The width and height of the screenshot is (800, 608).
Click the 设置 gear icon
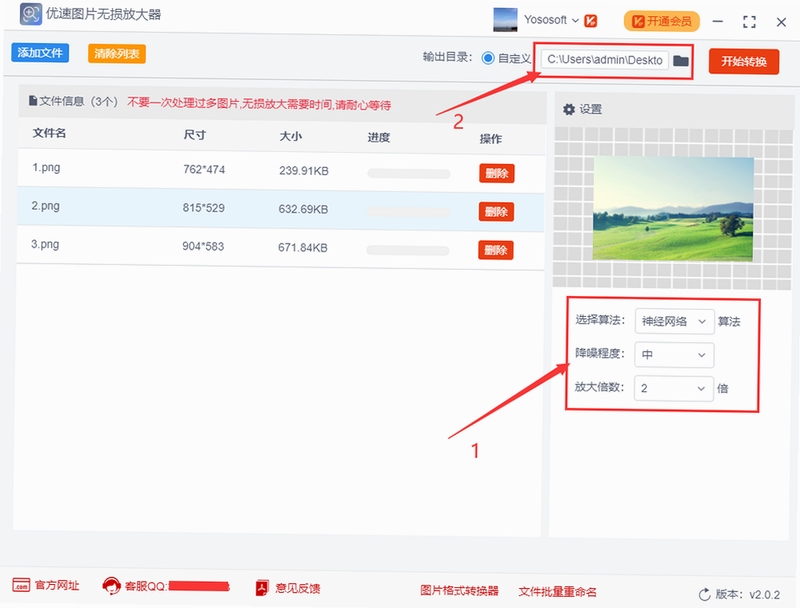point(569,109)
